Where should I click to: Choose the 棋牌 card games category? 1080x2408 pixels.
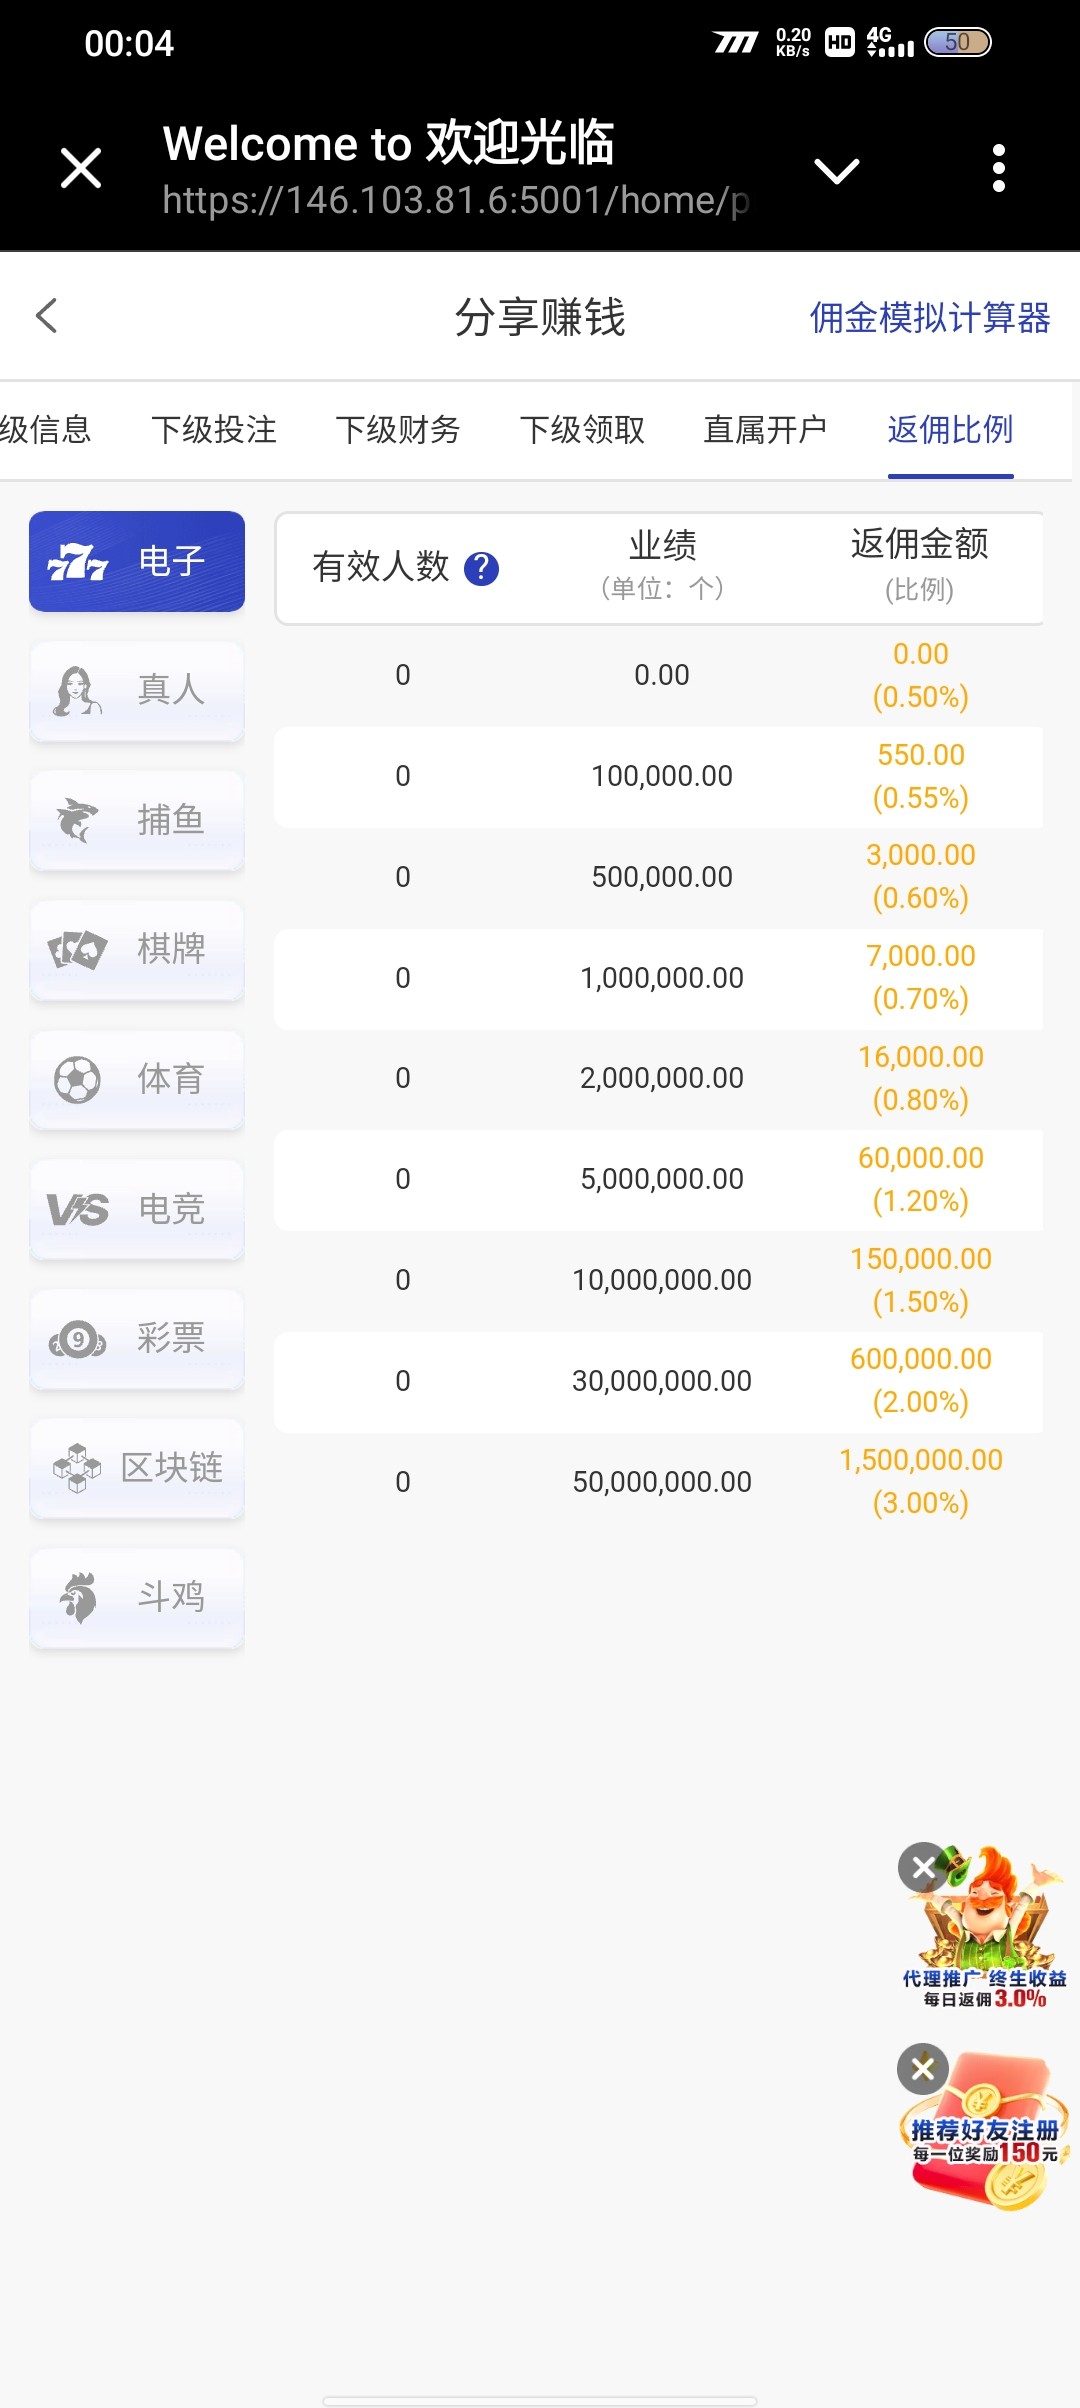[x=137, y=949]
